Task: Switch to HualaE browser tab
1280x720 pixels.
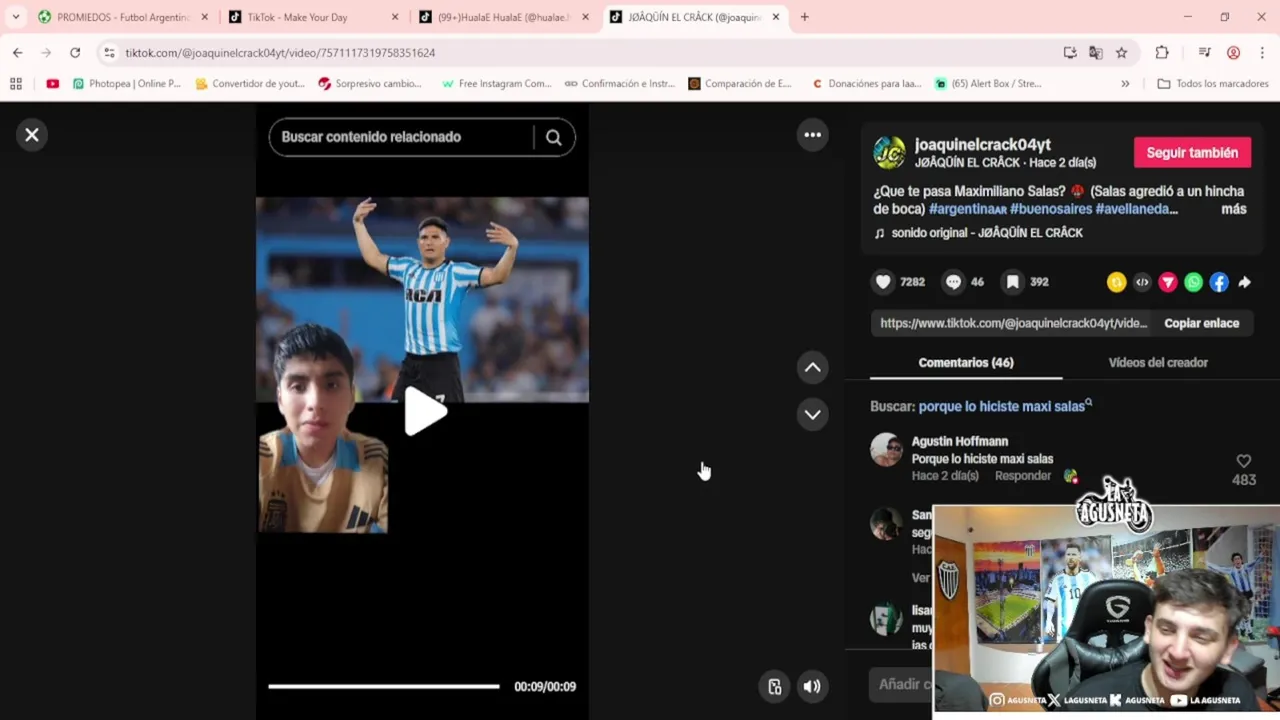Action: pos(503,17)
